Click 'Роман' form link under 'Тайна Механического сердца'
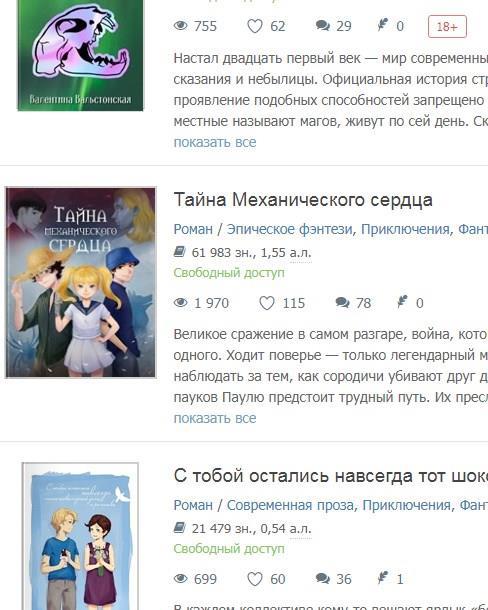Viewport: 488px width, 610px height. [193, 229]
